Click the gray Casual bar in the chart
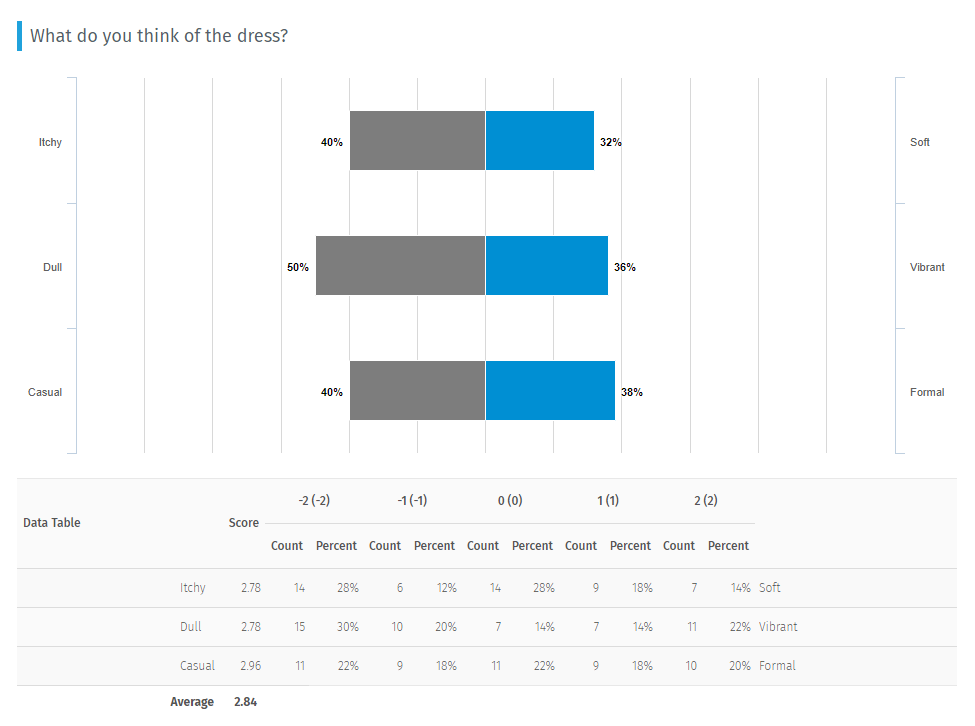The width and height of the screenshot is (975, 726). [417, 391]
